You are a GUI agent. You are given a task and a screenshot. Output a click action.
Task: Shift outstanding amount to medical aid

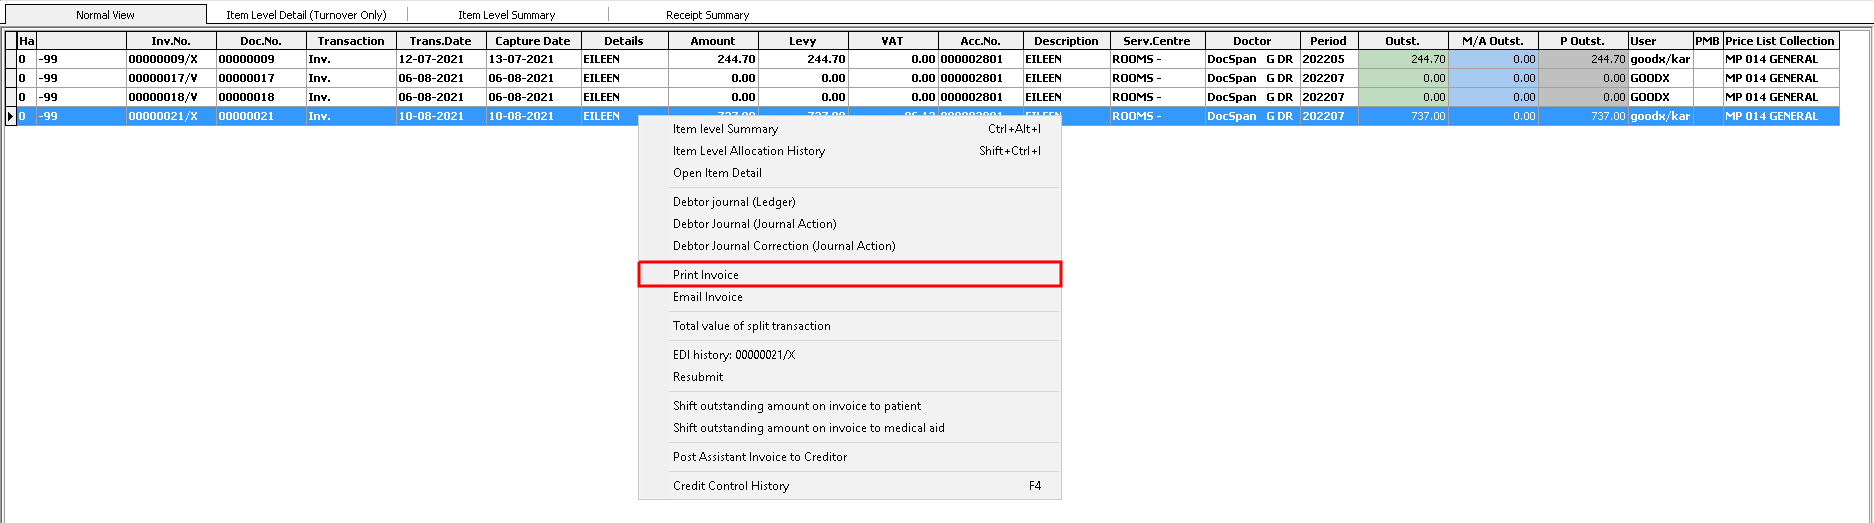click(808, 428)
